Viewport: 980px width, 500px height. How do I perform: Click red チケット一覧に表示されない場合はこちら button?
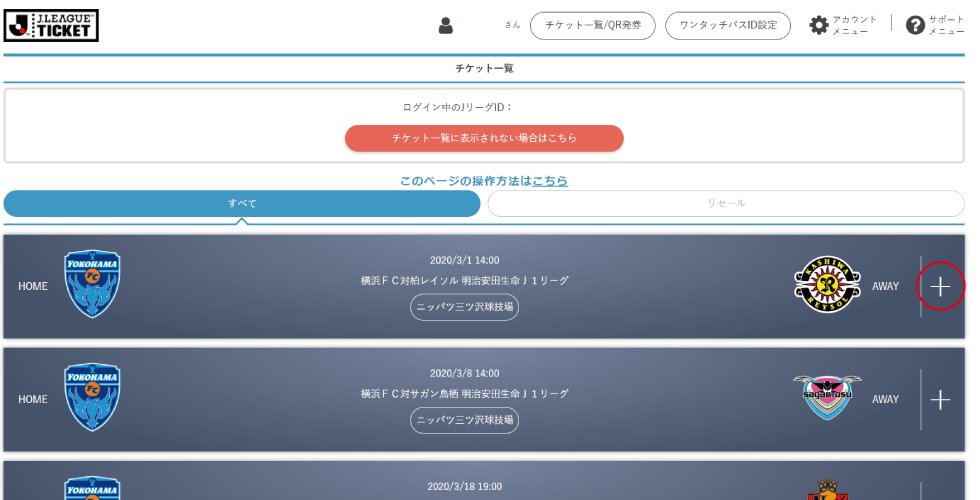tap(484, 138)
